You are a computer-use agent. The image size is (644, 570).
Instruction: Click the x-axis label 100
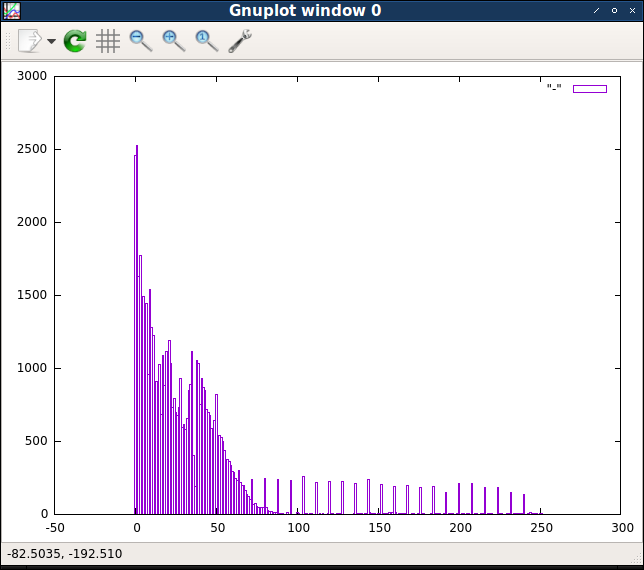[299, 528]
